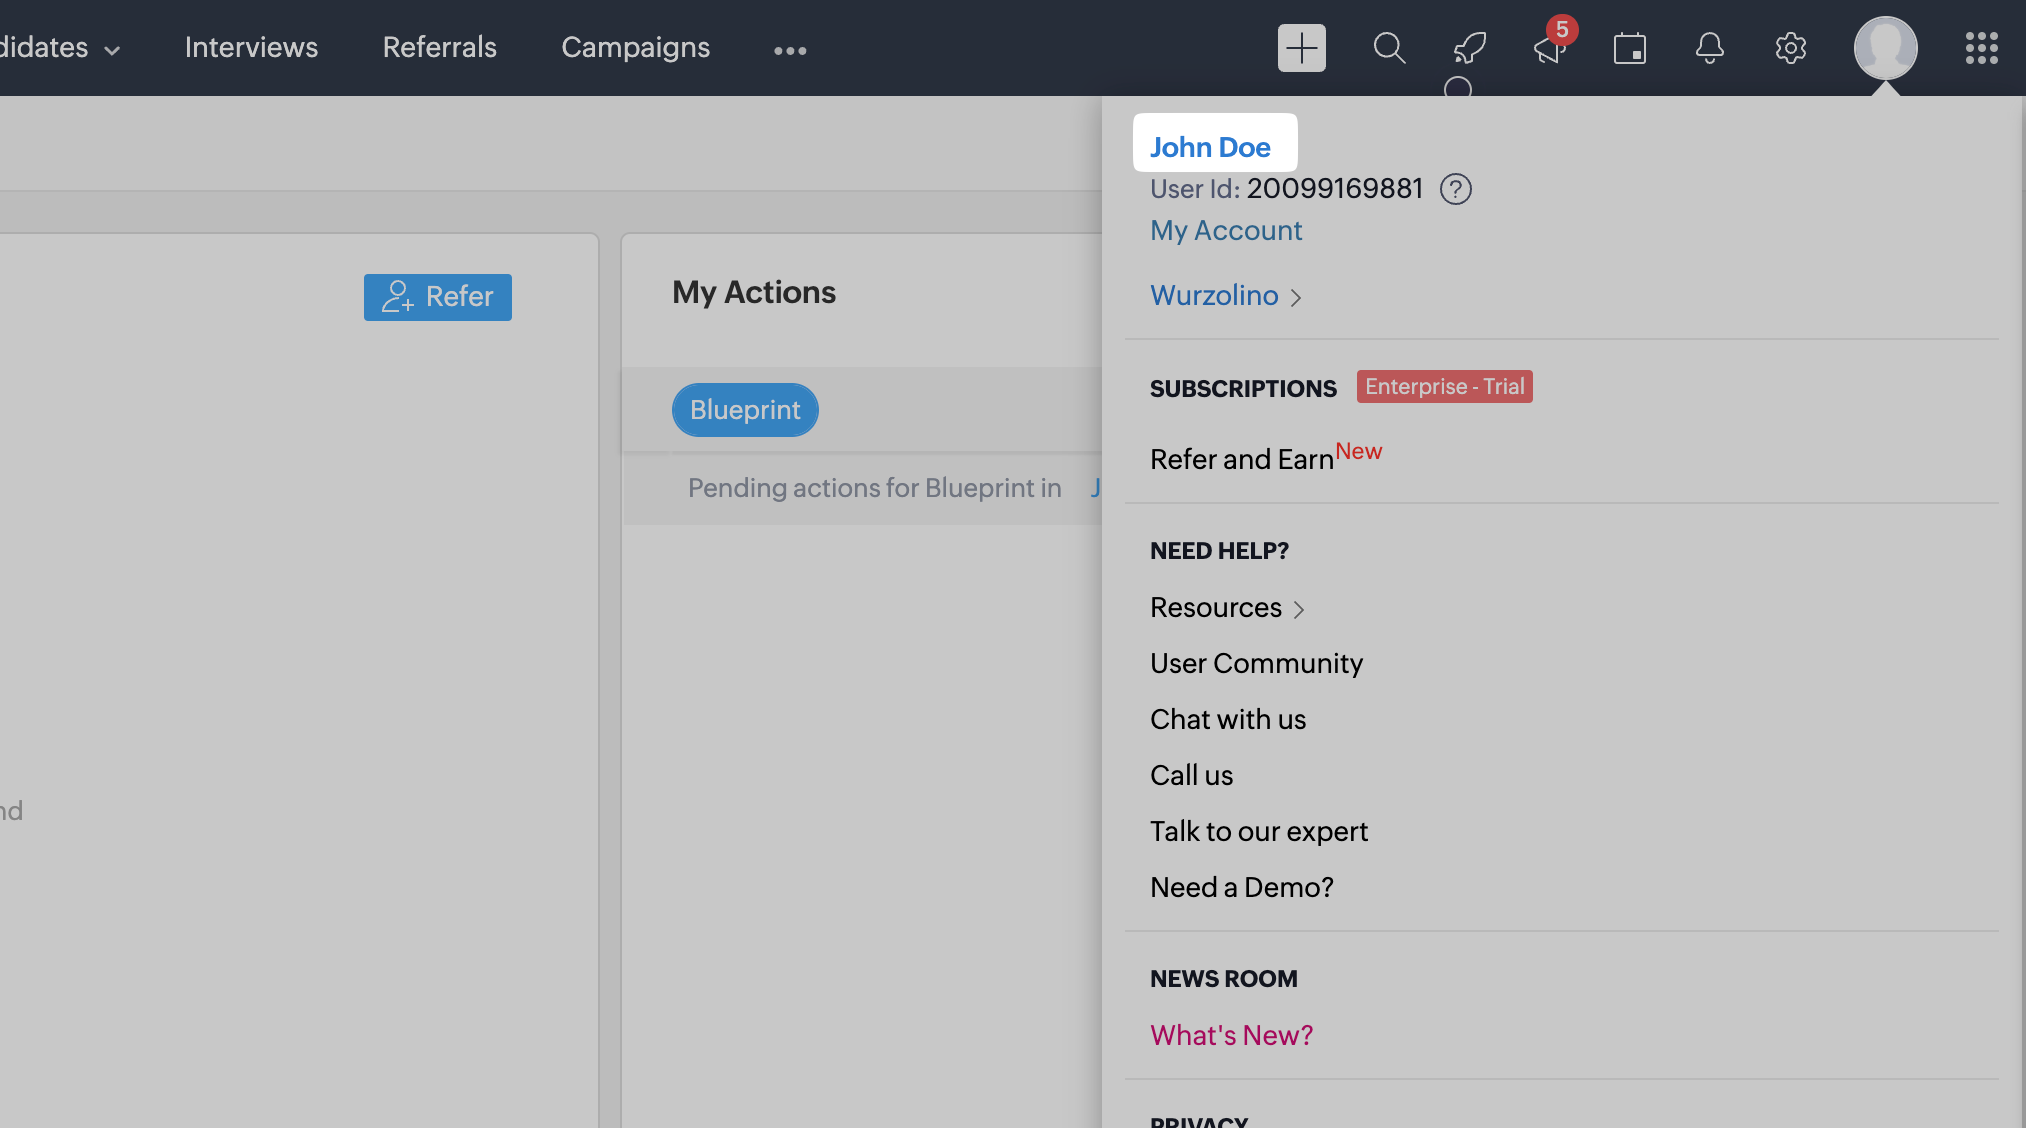Open the more modules ellipsis menu
Screen dimensions: 2026x1128
(790, 50)
